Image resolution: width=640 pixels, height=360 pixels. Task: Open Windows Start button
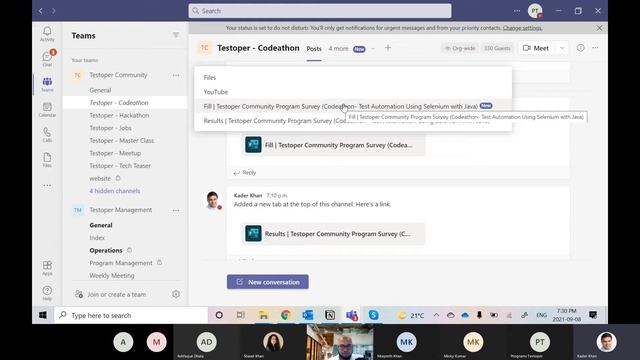43,315
